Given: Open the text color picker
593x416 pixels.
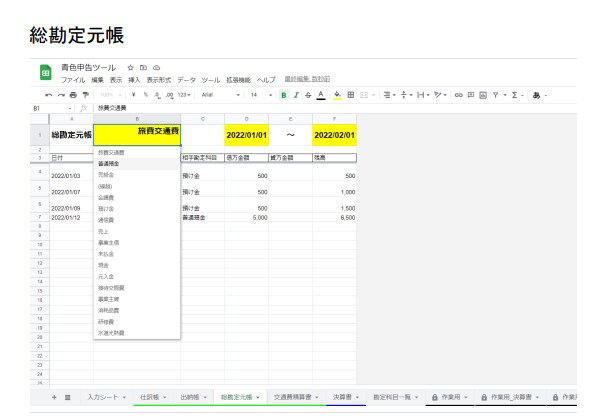Looking at the screenshot, I should [x=321, y=95].
